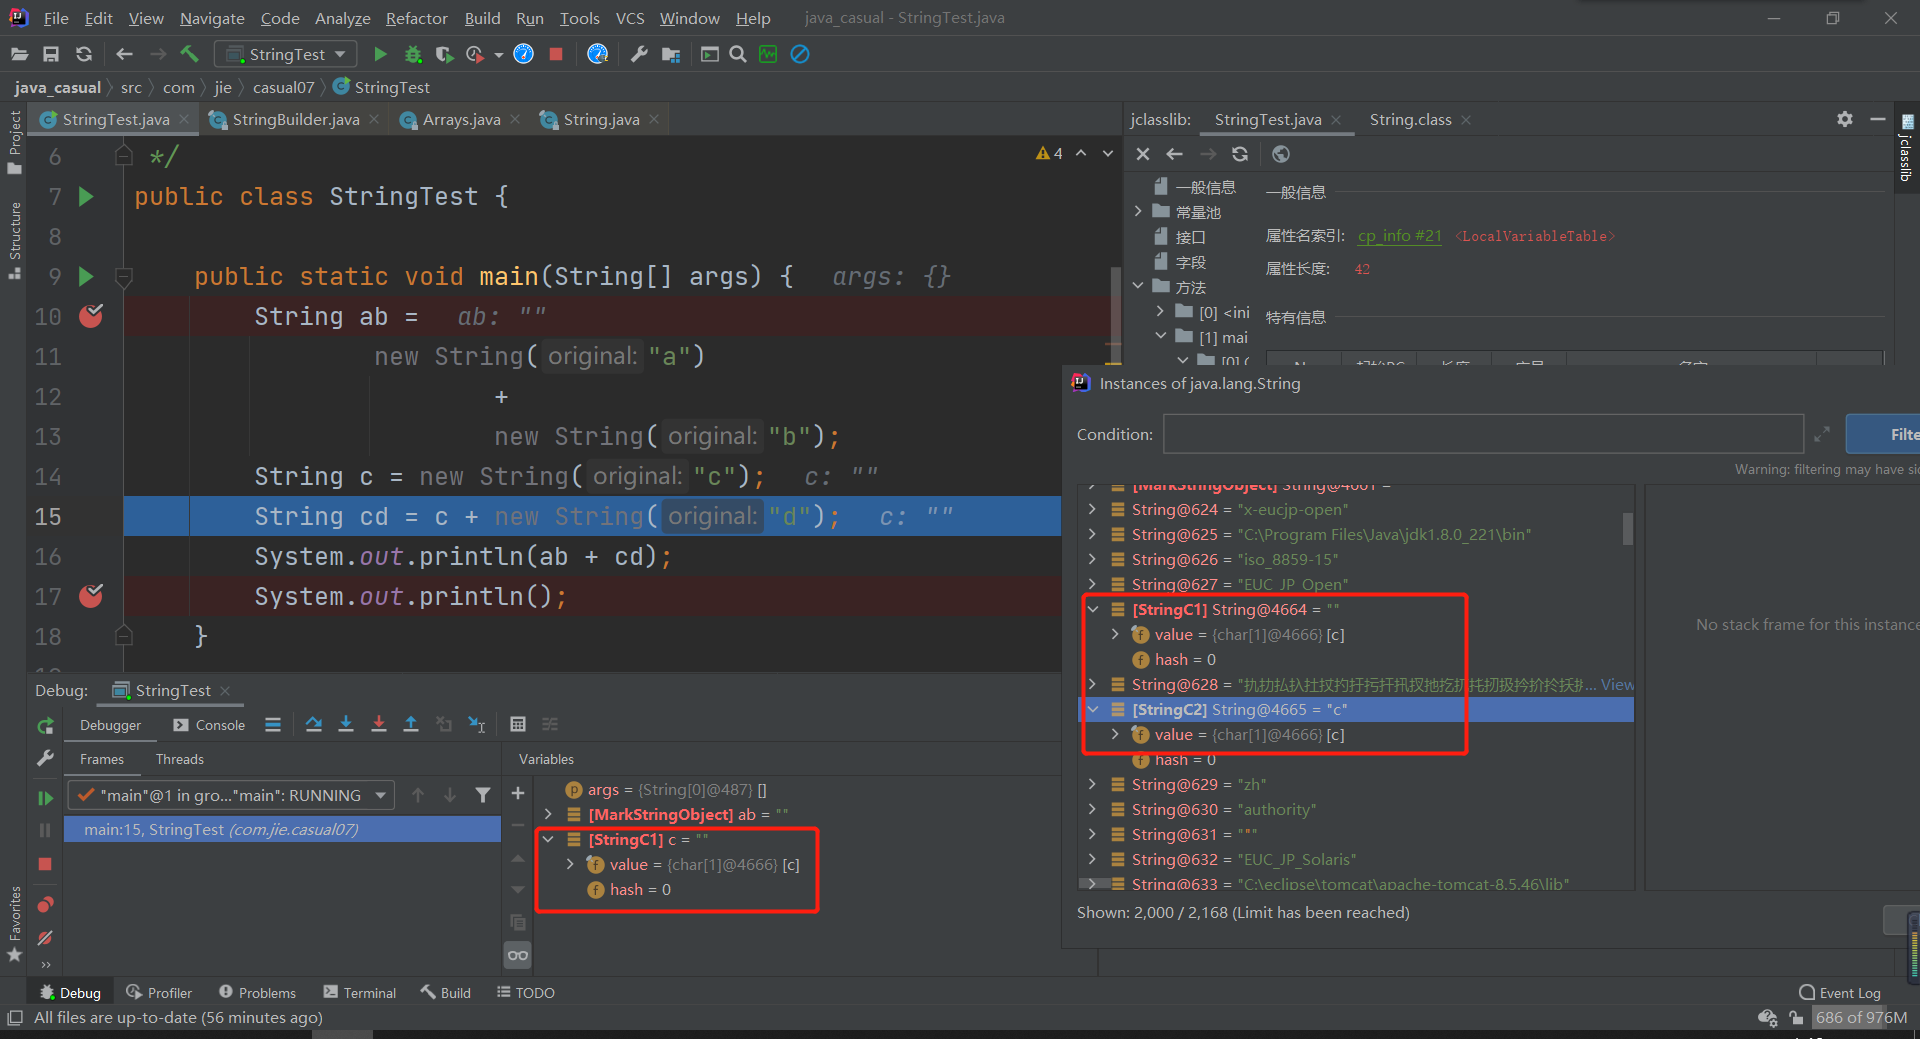Click memory indicator 686 of 976M

coord(1861,1017)
